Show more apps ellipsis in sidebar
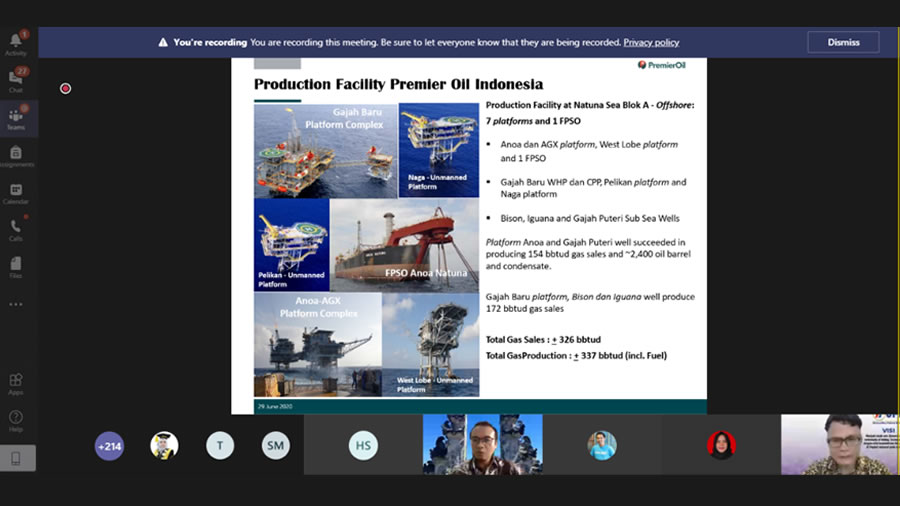 point(15,304)
